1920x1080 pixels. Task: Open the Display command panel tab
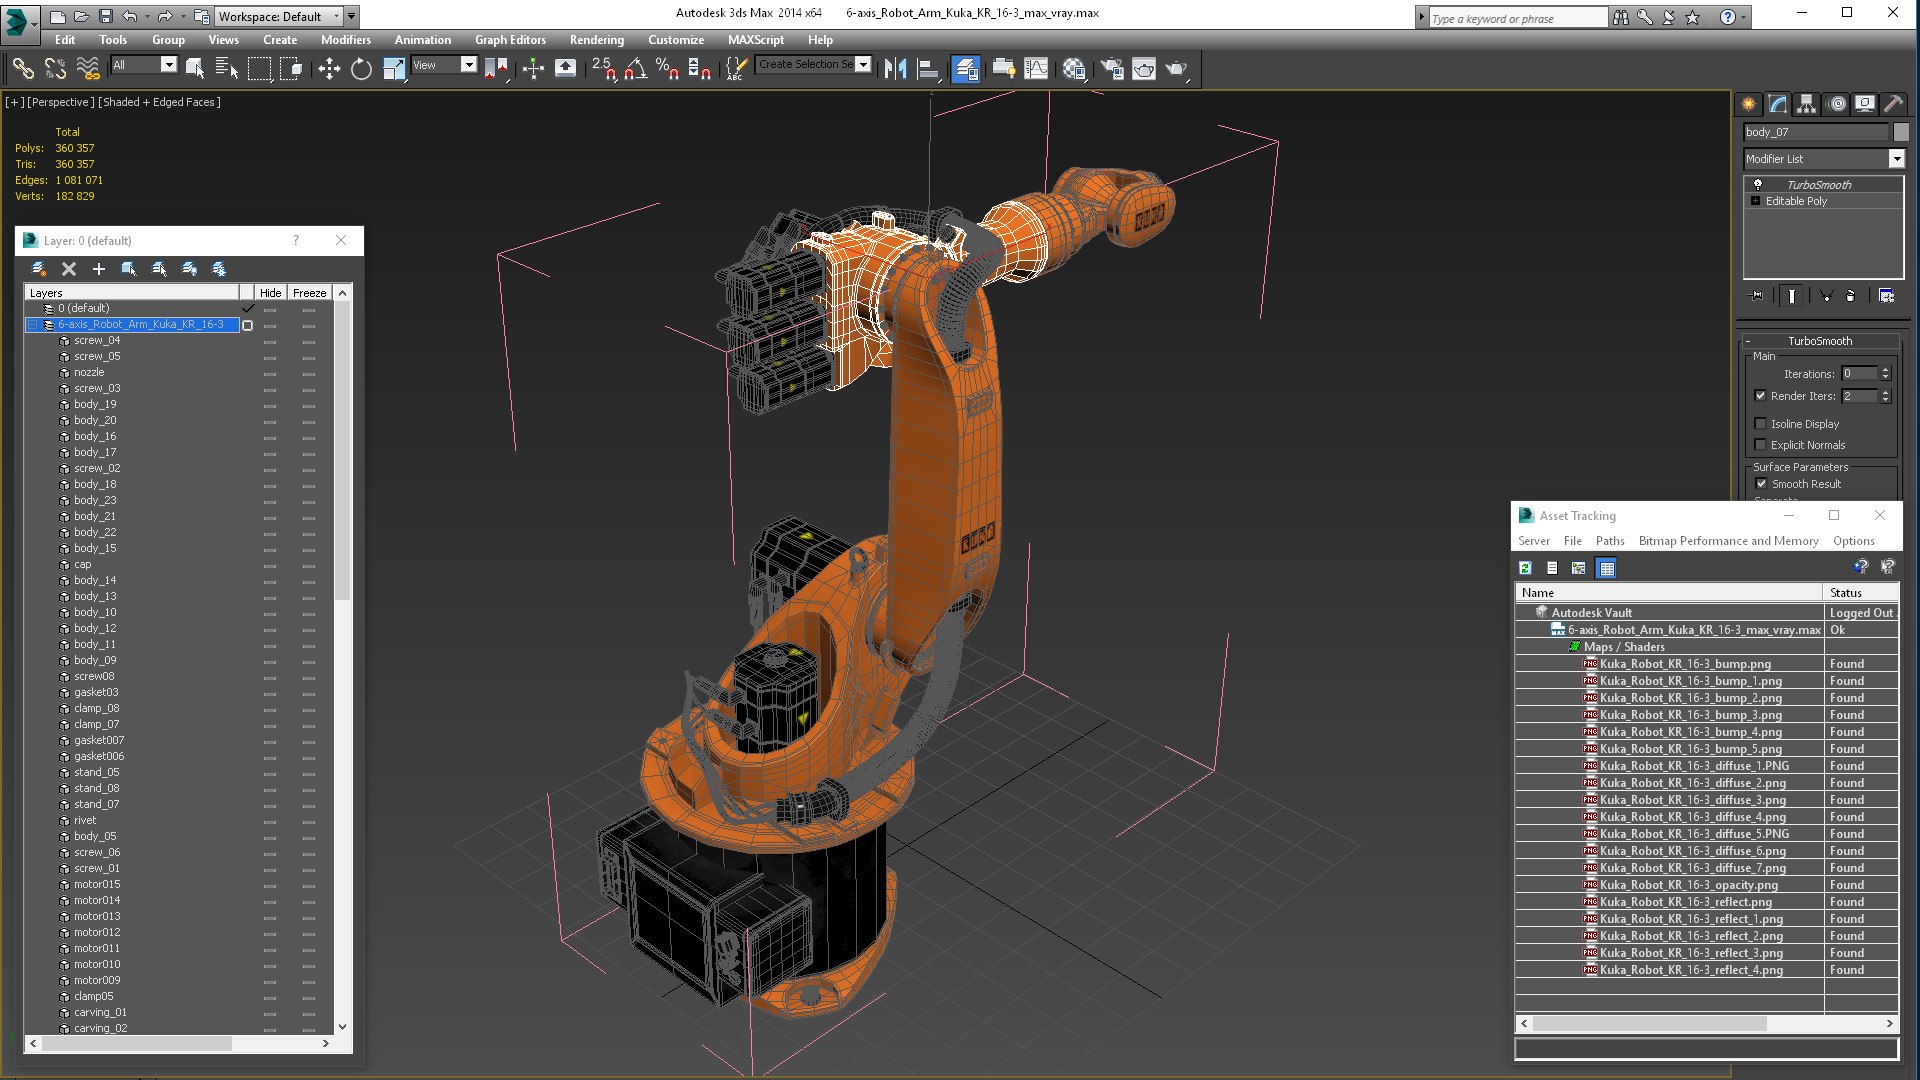[1865, 103]
